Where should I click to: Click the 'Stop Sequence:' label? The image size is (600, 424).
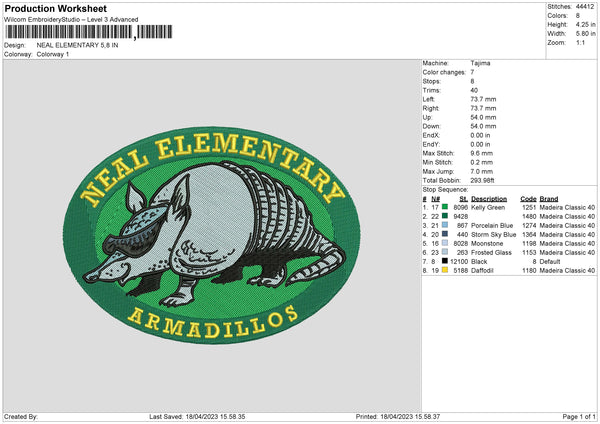[x=445, y=190]
